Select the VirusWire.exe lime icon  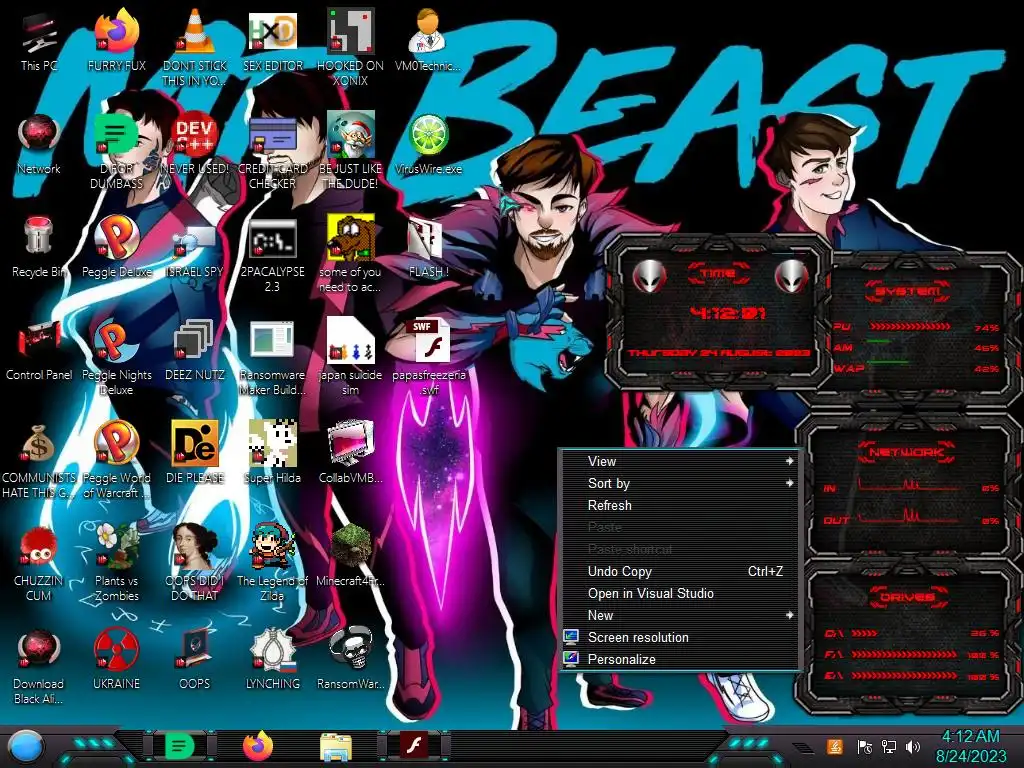pos(428,144)
